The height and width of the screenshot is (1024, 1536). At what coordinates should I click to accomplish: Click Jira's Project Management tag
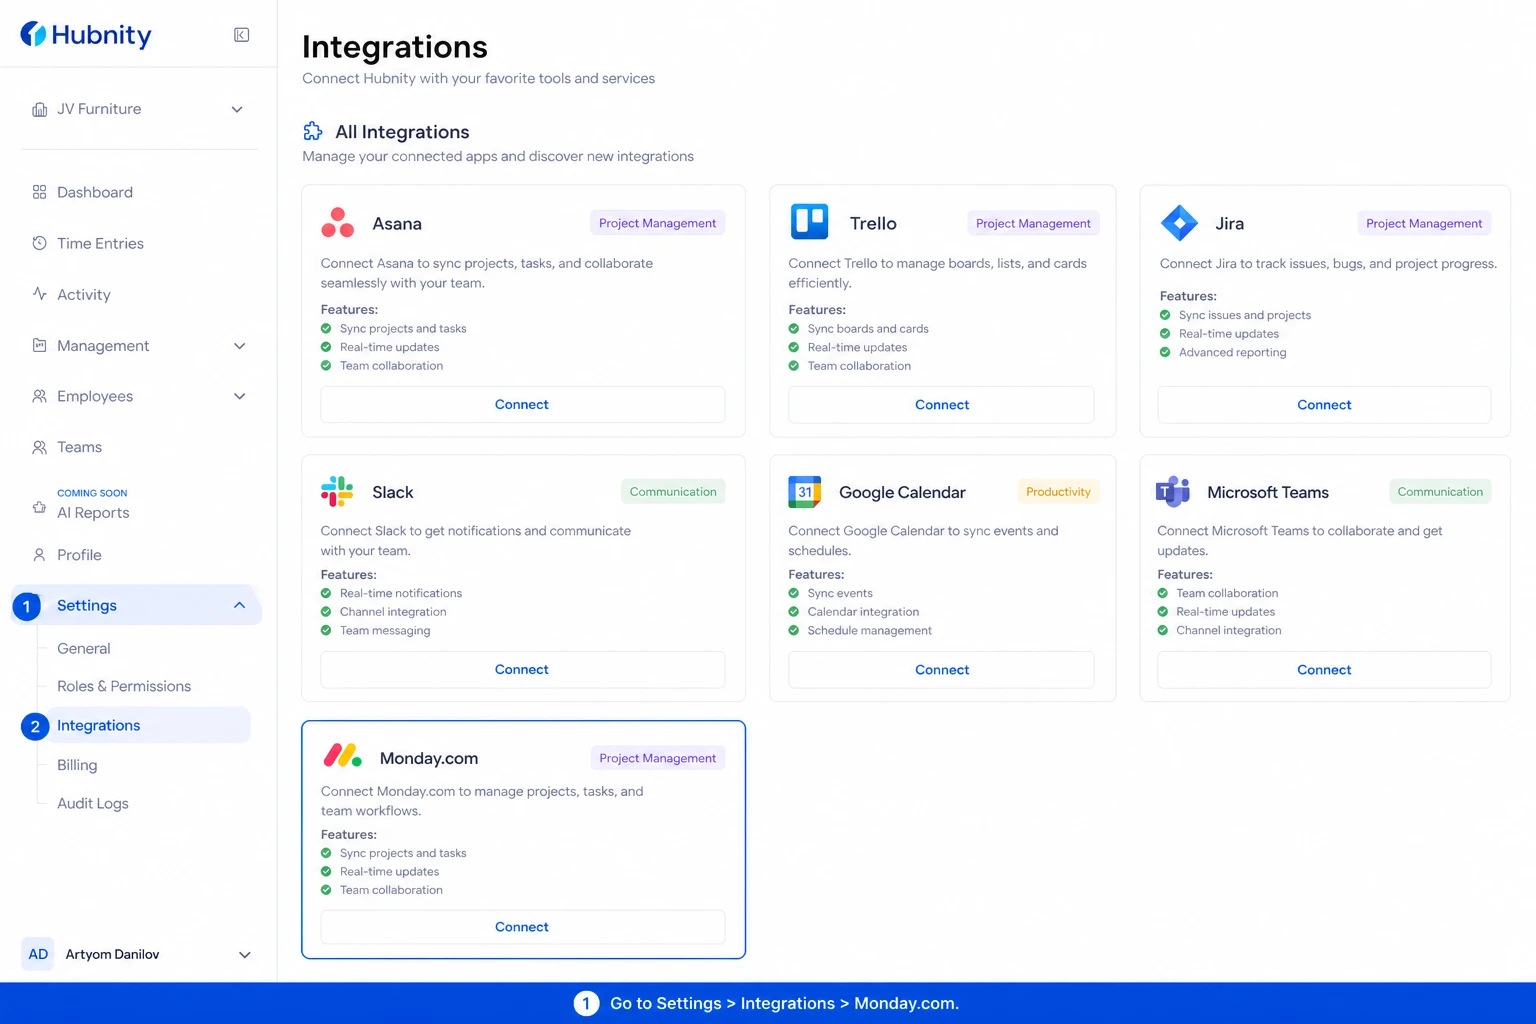[x=1424, y=223]
